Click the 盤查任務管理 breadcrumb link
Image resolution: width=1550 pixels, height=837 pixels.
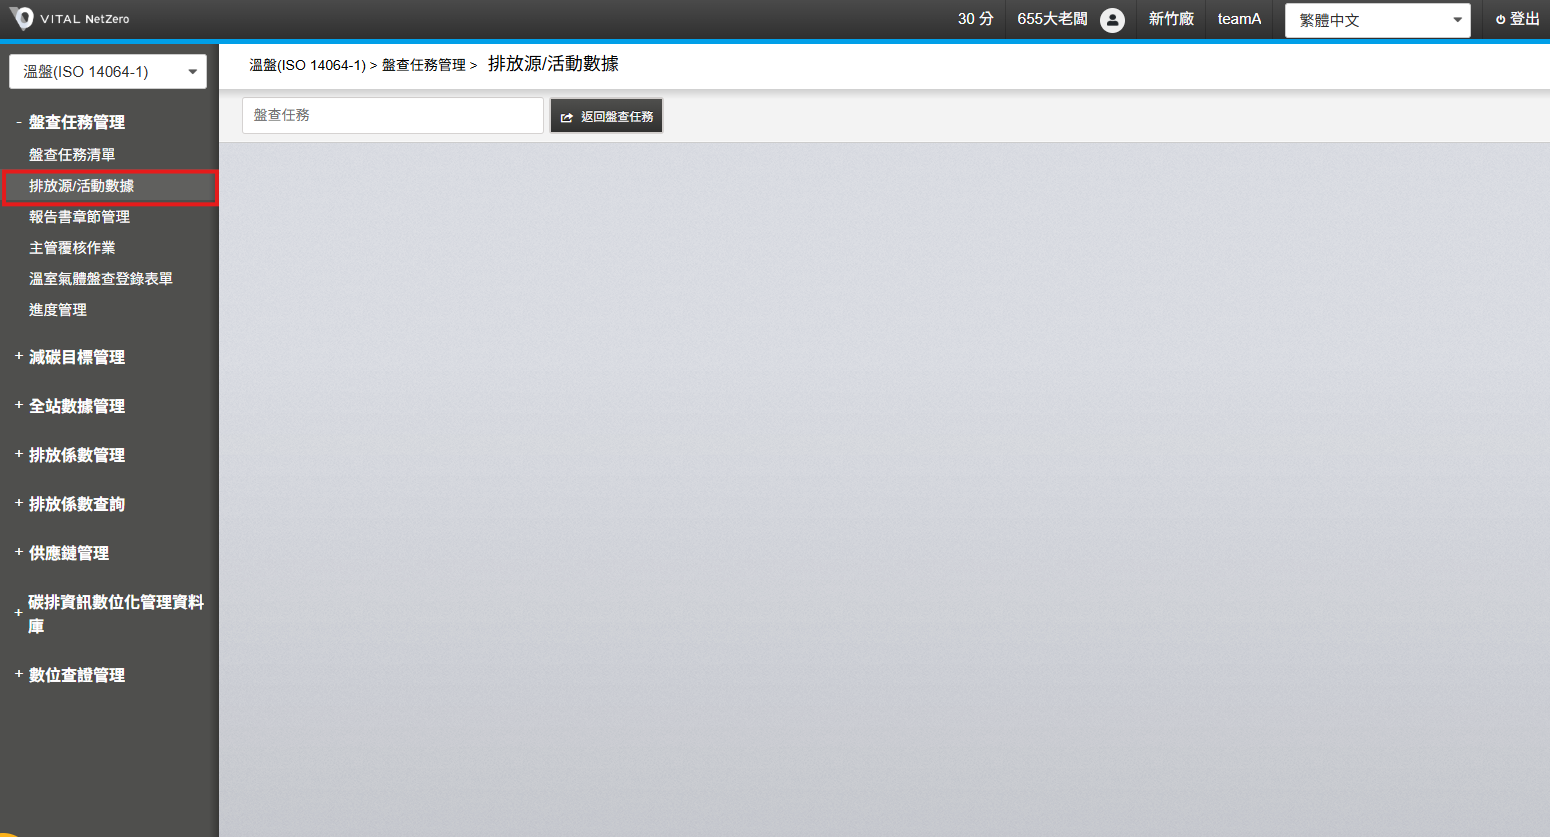[423, 65]
